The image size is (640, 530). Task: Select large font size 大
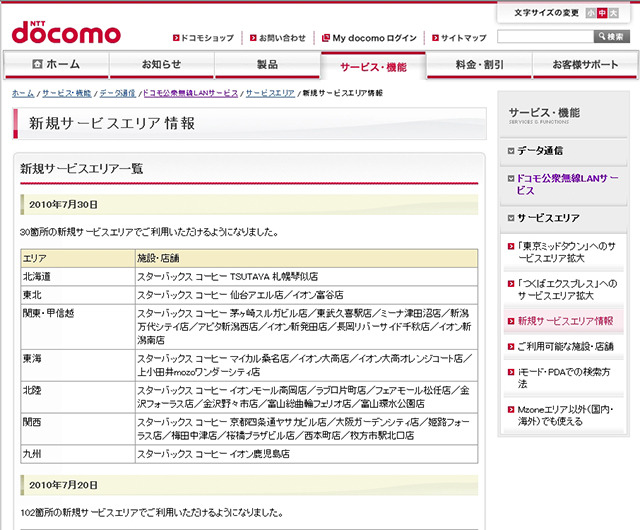point(613,13)
